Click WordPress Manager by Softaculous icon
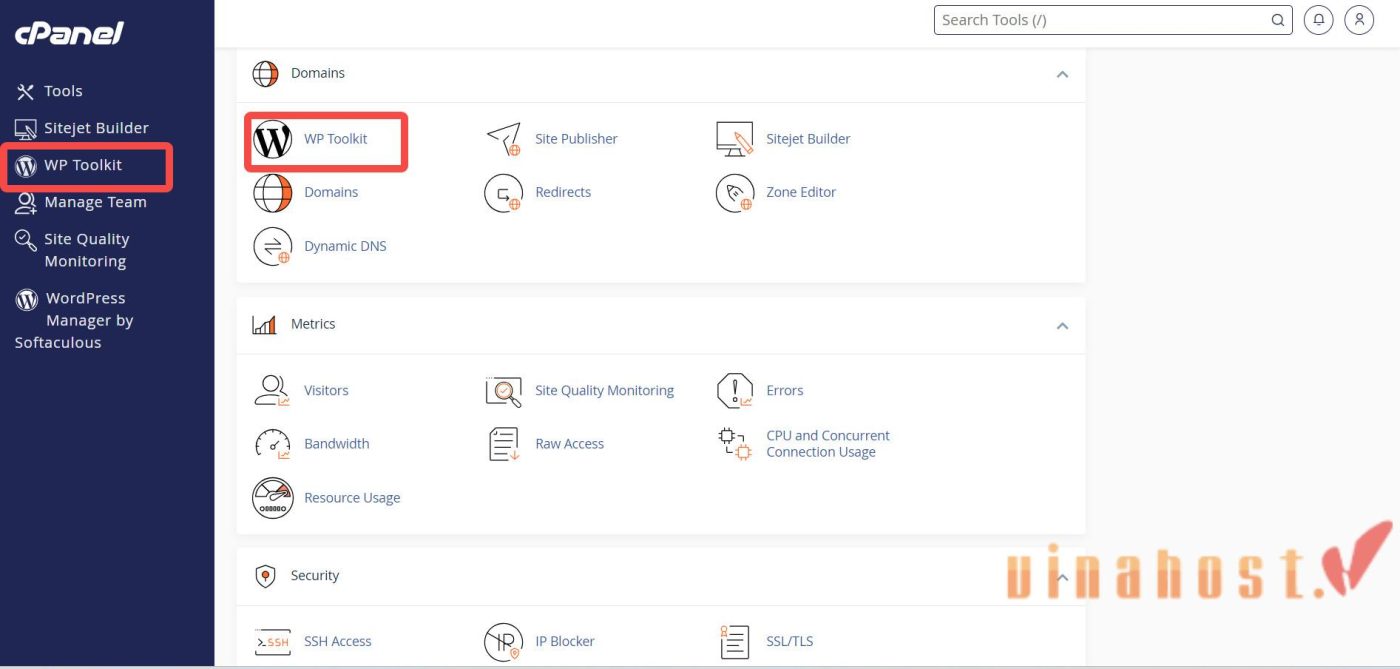The height and width of the screenshot is (669, 1400). point(27,299)
